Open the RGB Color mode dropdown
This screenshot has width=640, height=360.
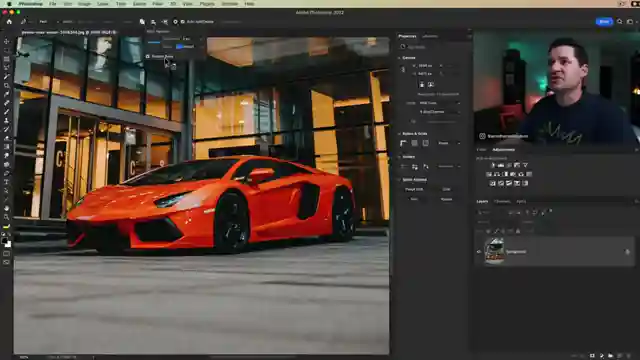coord(439,103)
